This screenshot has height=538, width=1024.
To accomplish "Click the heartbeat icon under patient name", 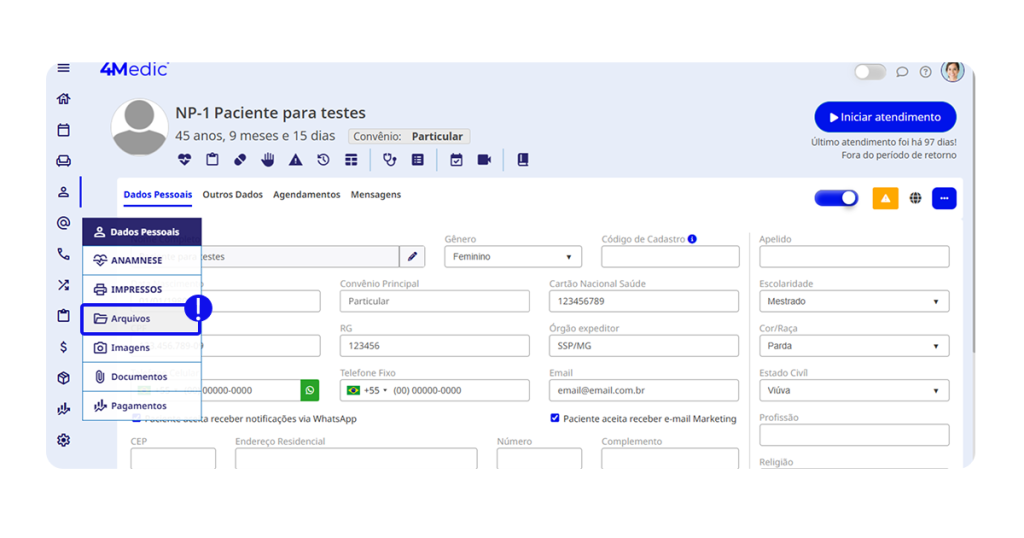I will click(x=184, y=160).
